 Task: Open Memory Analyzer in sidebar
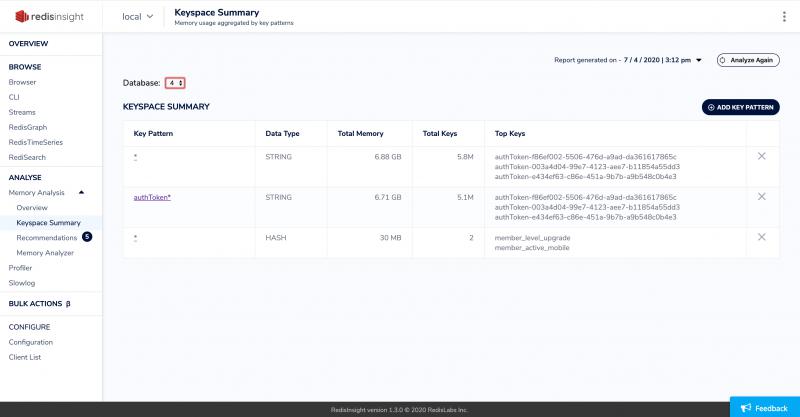tap(45, 253)
